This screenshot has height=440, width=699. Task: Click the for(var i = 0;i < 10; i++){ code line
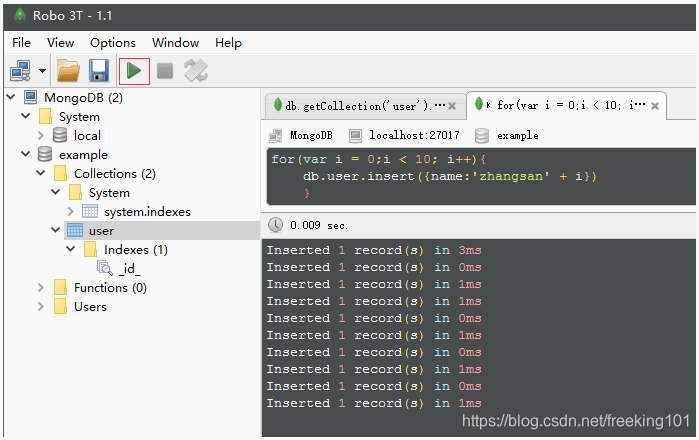pos(379,159)
